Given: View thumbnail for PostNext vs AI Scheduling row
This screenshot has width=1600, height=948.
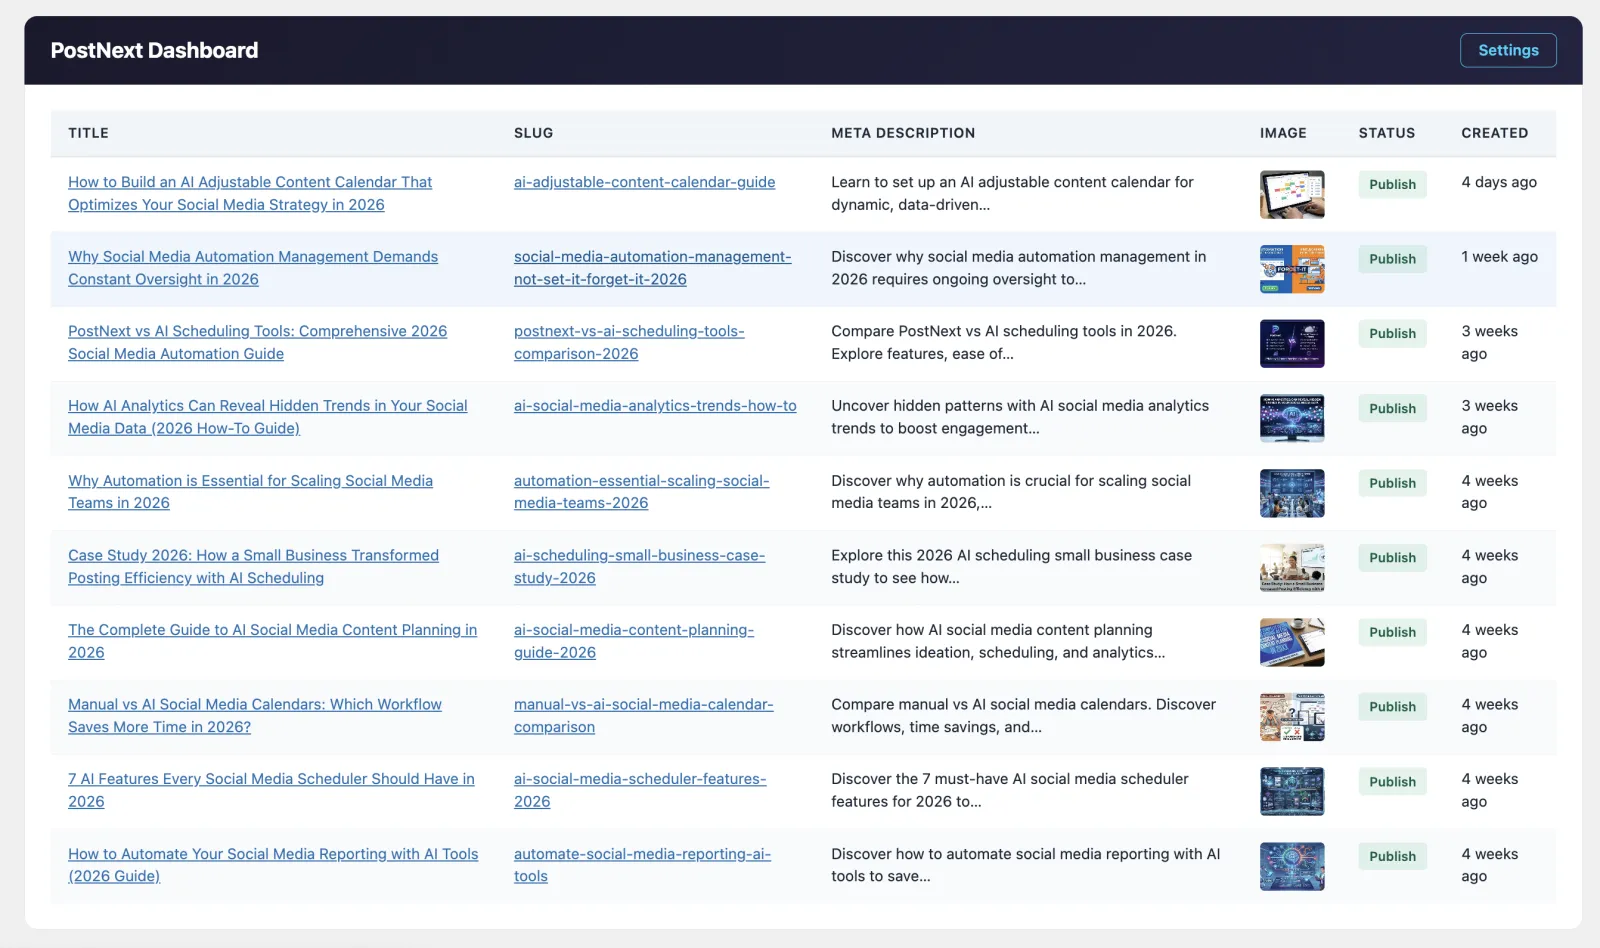Looking at the screenshot, I should tap(1292, 343).
